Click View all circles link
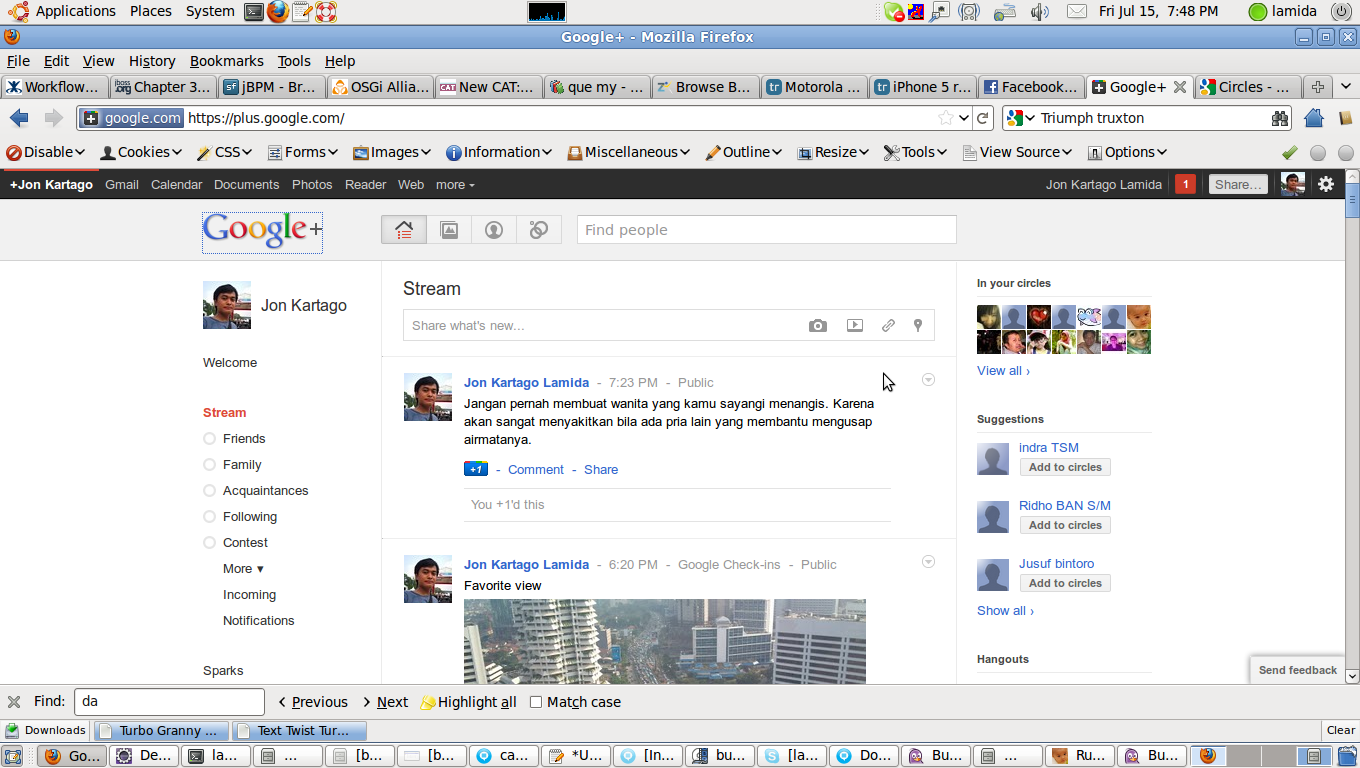Screen dimensions: 1360x768 click(1003, 371)
